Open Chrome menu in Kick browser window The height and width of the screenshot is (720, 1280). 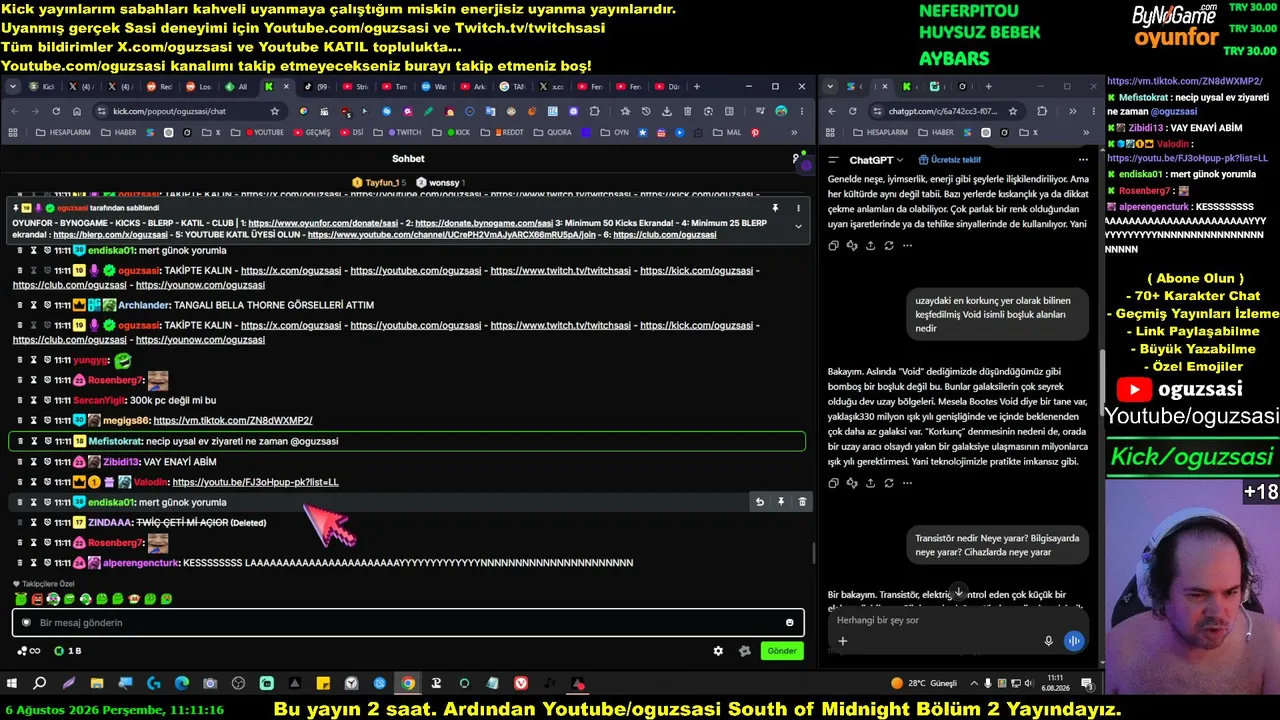803,111
